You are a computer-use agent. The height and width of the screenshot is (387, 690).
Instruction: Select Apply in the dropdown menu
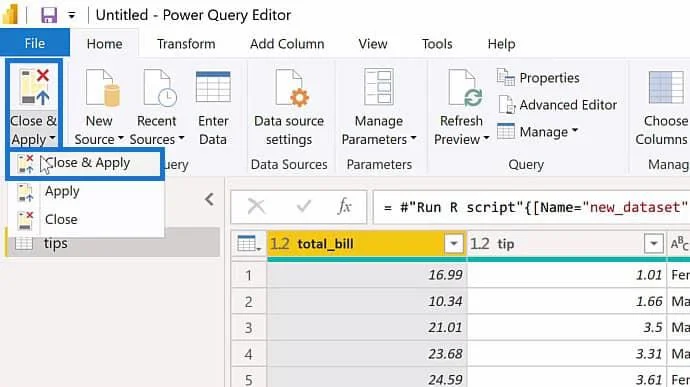tap(86, 192)
